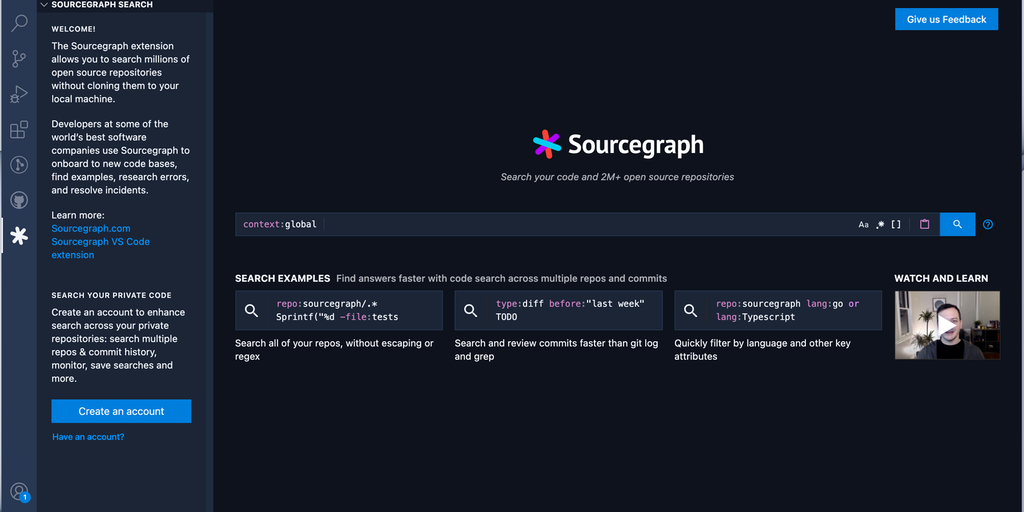
Task: Open the Source Control view
Action: point(18,59)
